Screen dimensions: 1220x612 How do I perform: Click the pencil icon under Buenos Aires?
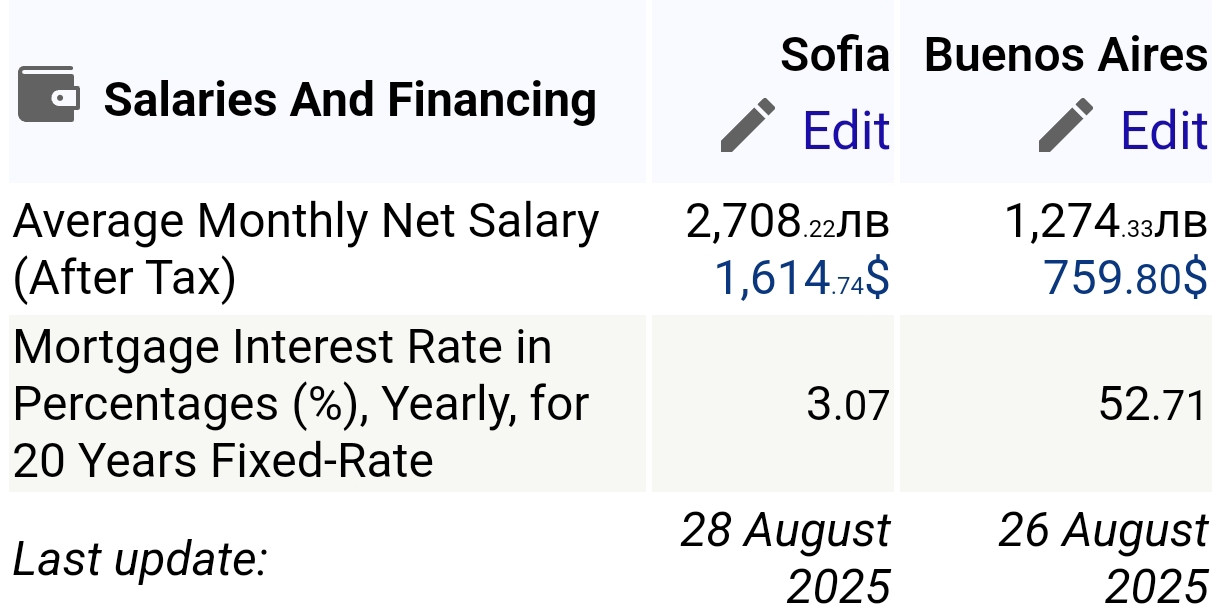pos(1066,126)
